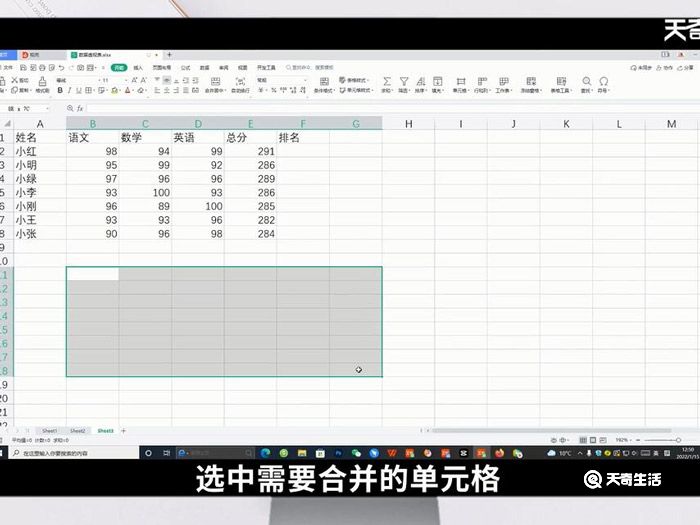Click the Increase font size icon
The image size is (700, 525).
134,80
